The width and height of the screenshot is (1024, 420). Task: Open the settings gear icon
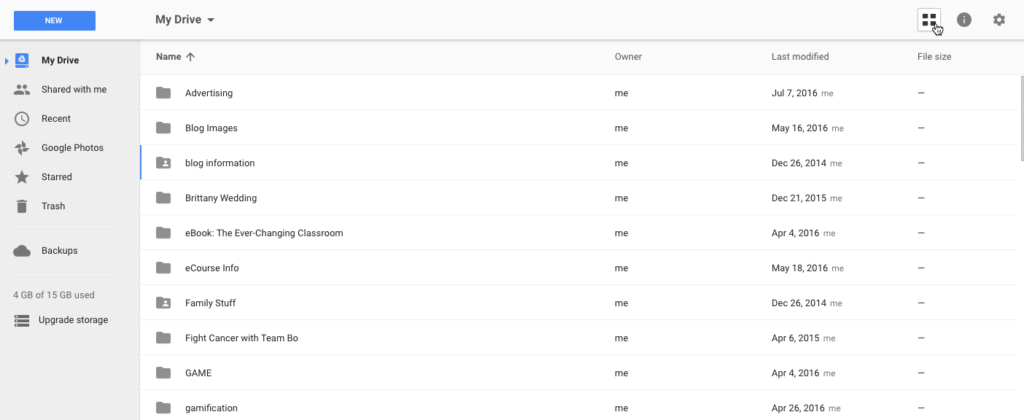(x=999, y=20)
